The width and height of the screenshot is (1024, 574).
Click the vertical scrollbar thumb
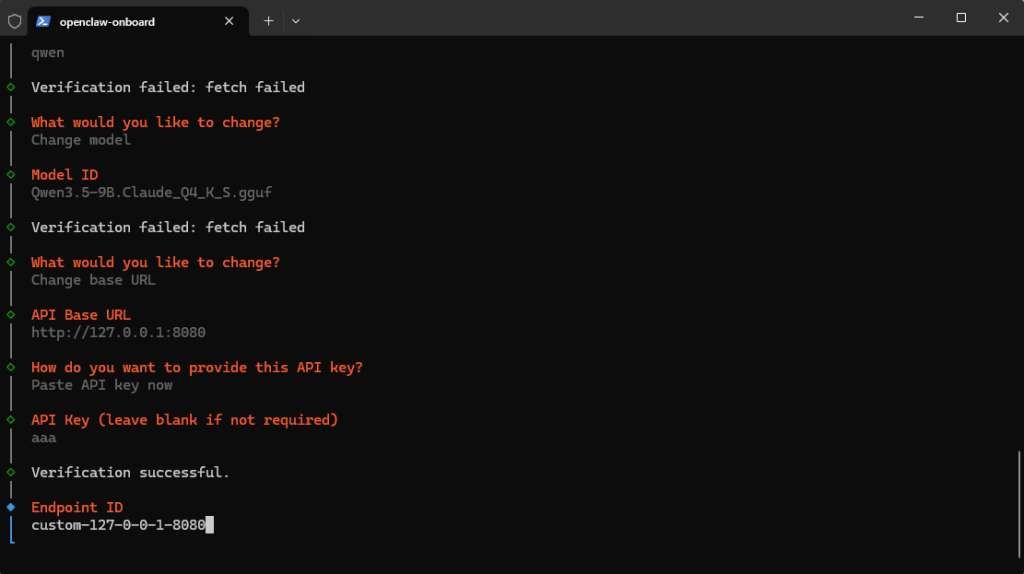point(1018,496)
